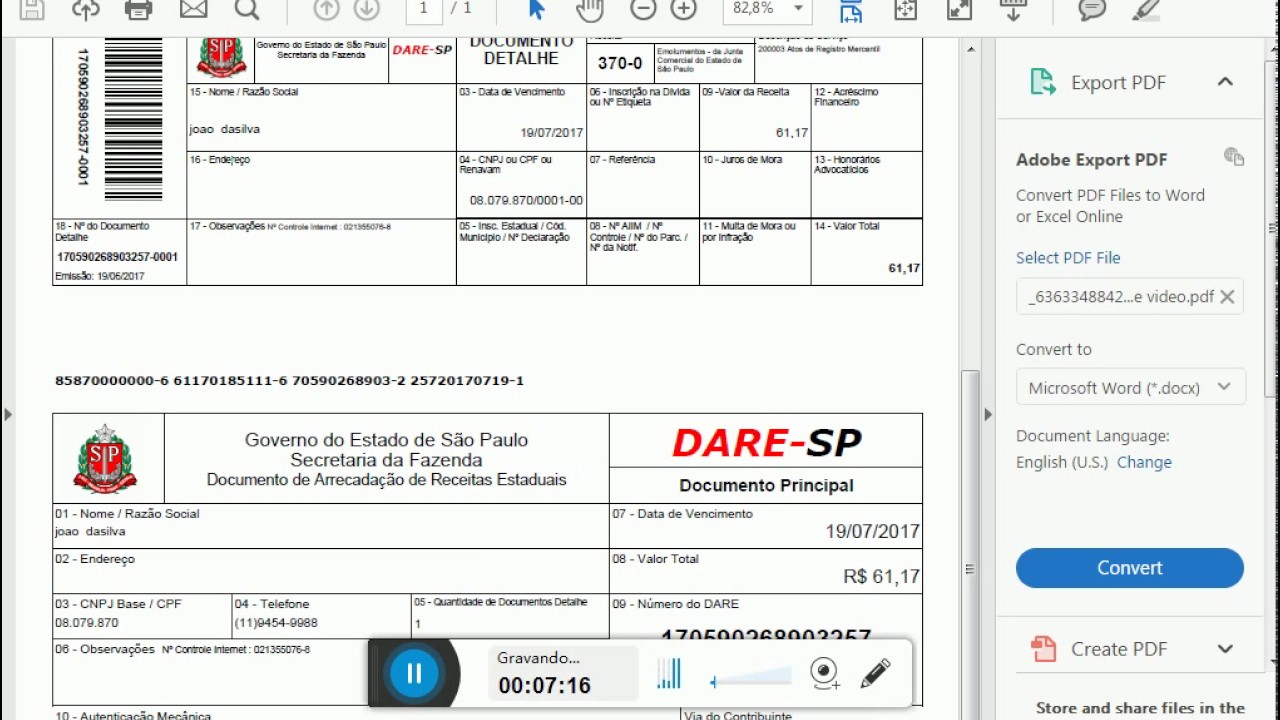Screen dimensions: 1280x720
Task: Click the São Paulo coat of arms logo
Action: click(106, 458)
